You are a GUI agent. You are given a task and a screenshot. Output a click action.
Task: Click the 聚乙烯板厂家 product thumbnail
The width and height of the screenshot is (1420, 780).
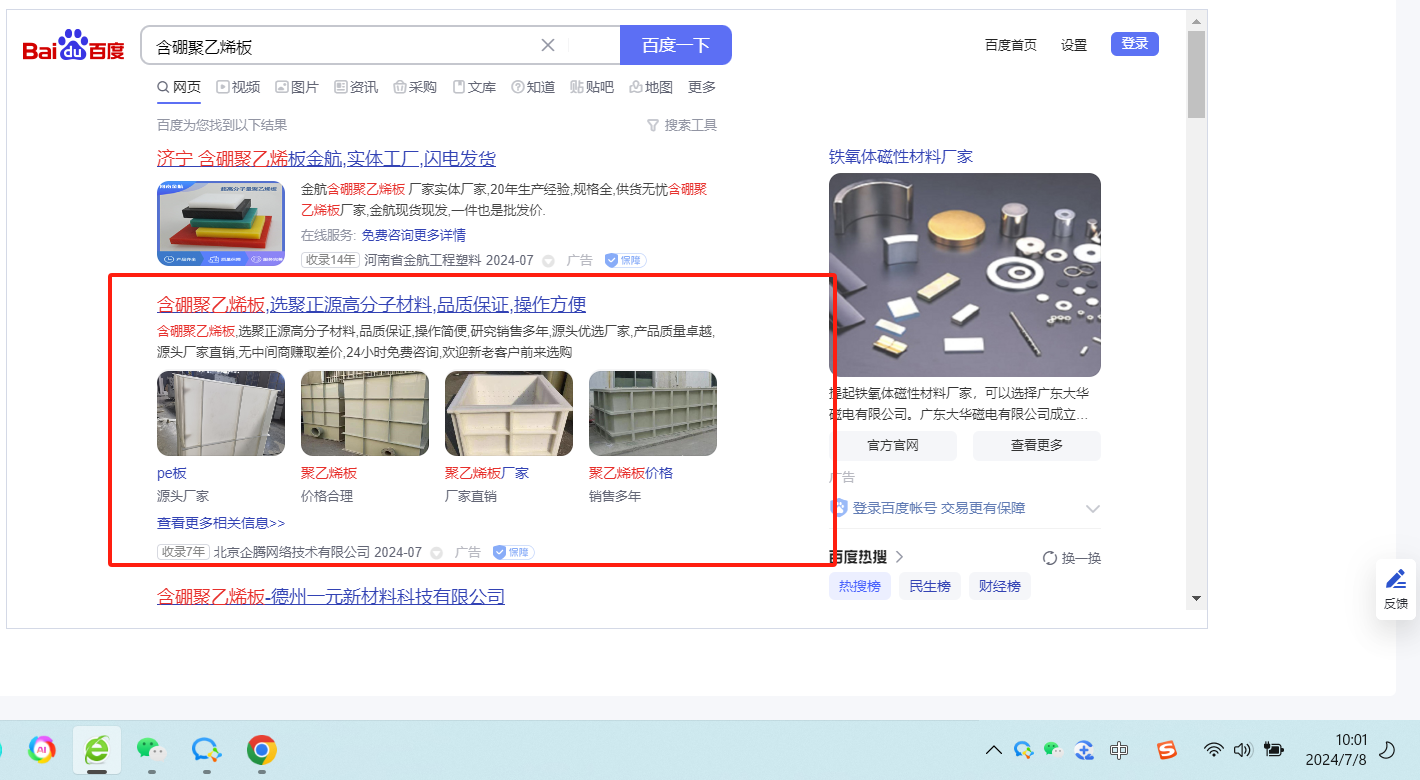tap(509, 413)
